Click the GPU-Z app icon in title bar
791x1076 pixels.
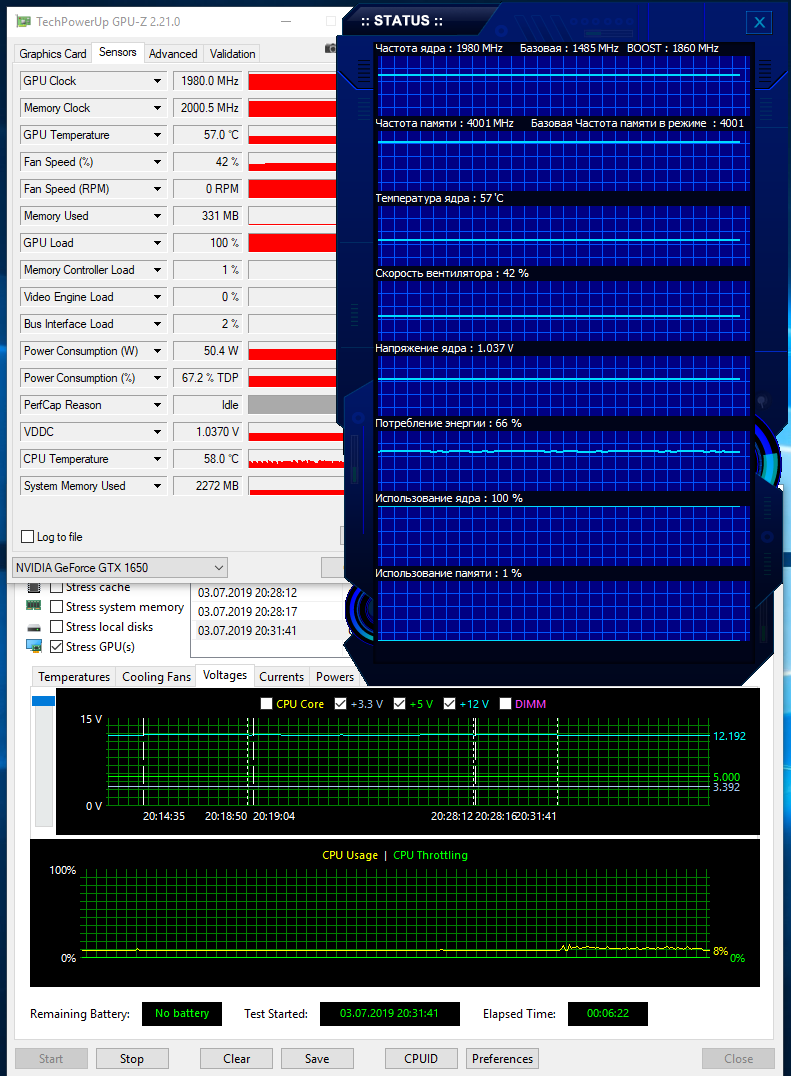pyautogui.click(x=23, y=22)
